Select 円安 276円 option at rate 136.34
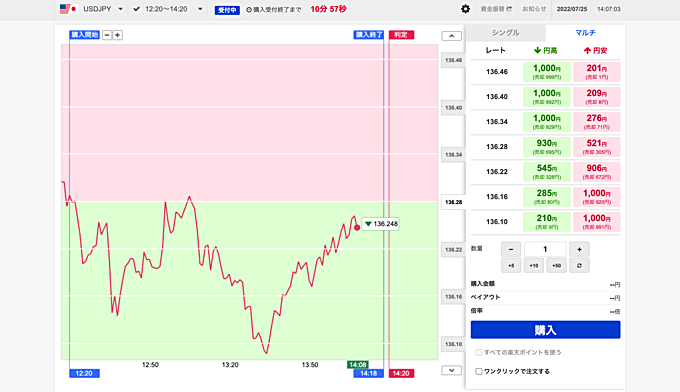The image size is (680, 392). 597,121
